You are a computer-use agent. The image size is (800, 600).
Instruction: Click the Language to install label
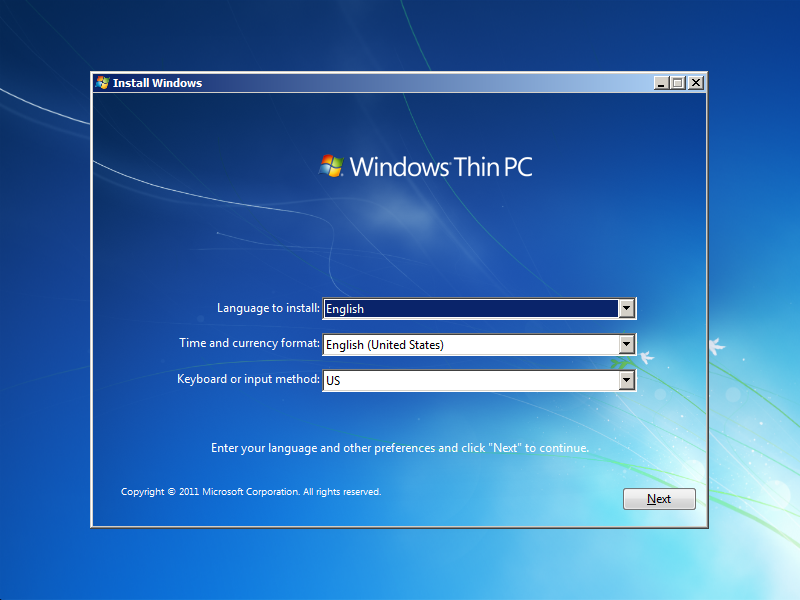click(270, 308)
